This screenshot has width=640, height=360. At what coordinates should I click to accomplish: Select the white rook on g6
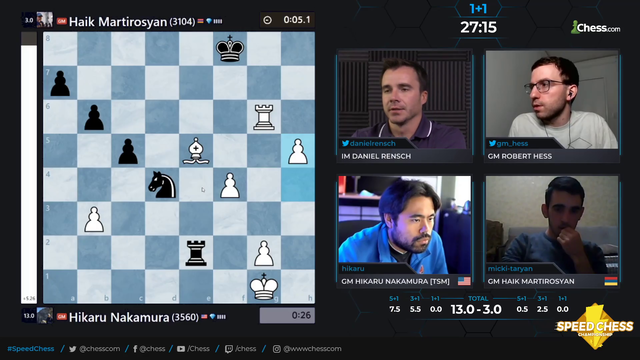[264, 118]
